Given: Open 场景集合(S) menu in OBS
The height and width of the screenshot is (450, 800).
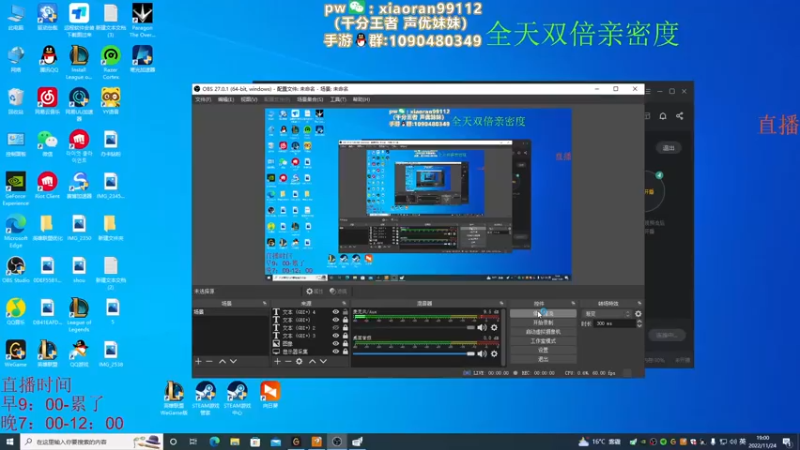Looking at the screenshot, I should coord(310,99).
